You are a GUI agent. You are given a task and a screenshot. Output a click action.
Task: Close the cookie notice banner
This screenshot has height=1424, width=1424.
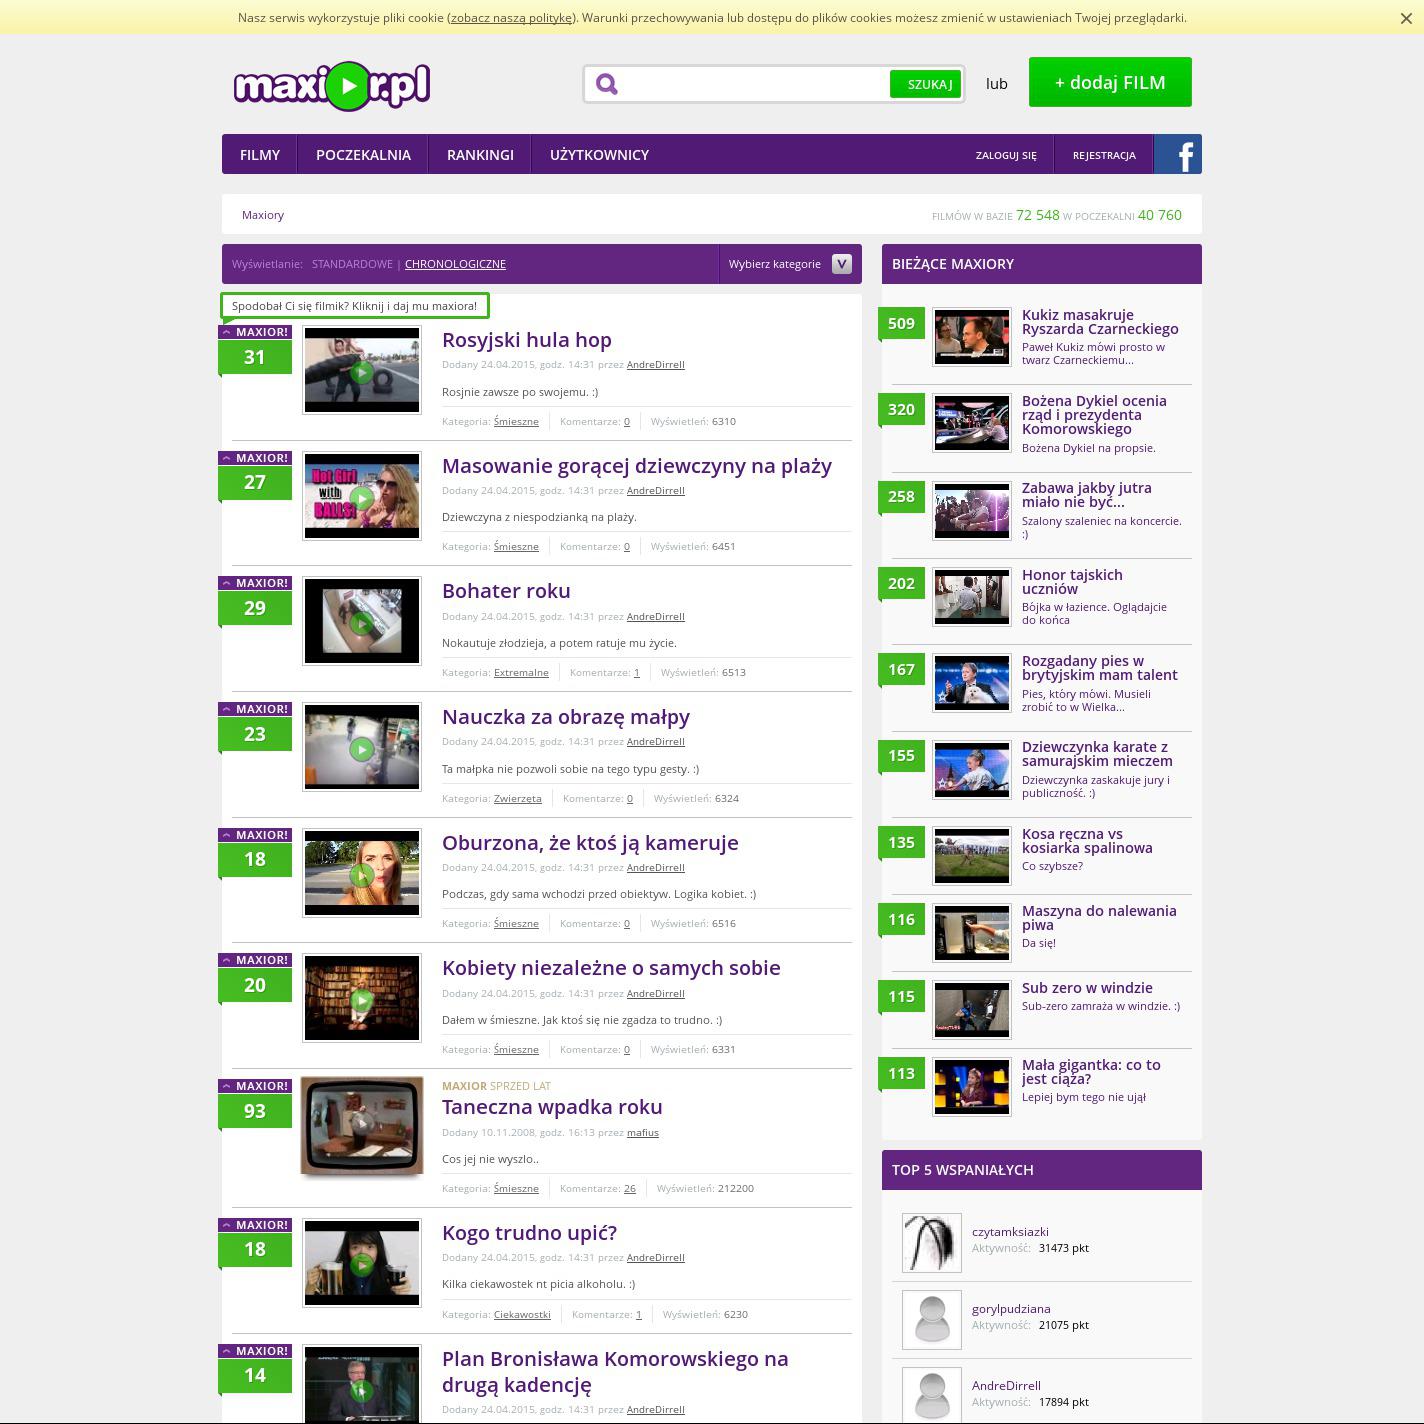[1406, 18]
